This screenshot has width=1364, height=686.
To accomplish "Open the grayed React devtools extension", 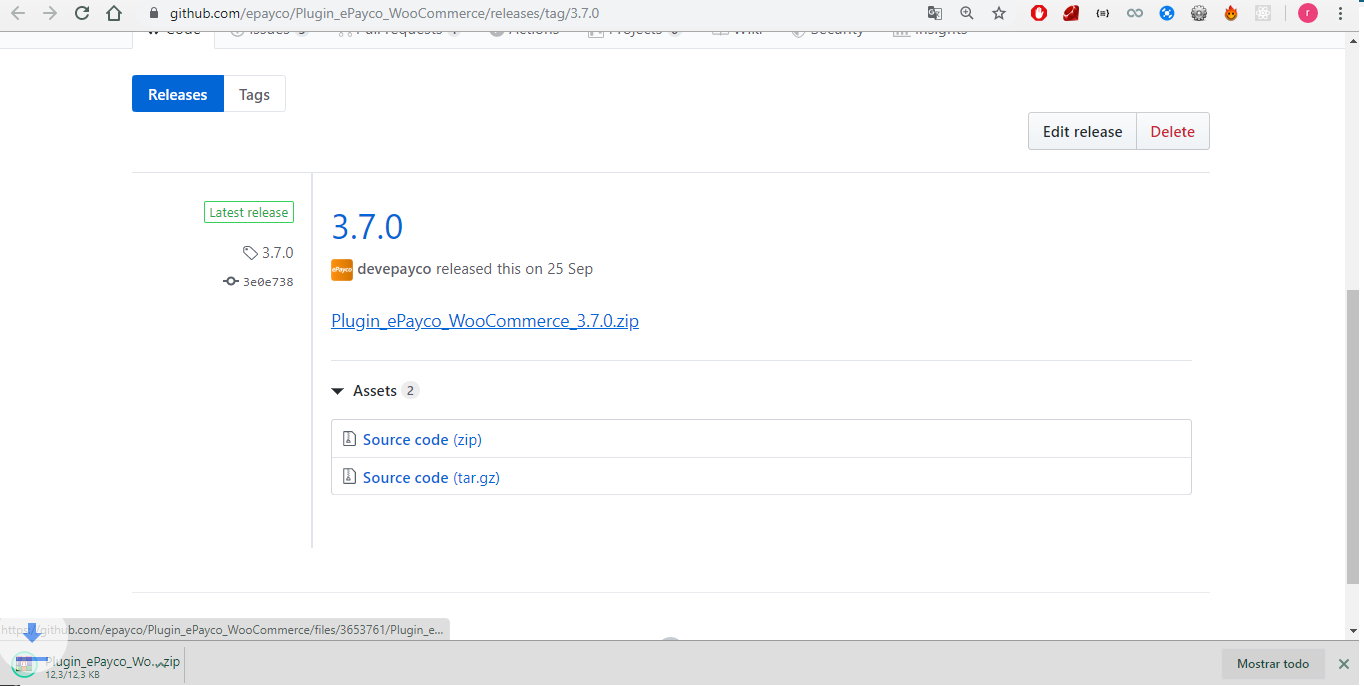I will point(1263,13).
